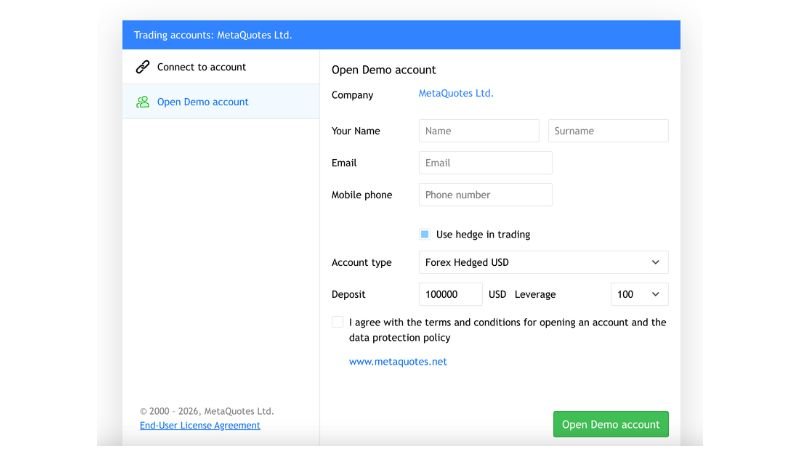This screenshot has height=450, width=800.
Task: Click the Trading accounts: MetaQuotes Ltd. title text
Action: [x=213, y=35]
